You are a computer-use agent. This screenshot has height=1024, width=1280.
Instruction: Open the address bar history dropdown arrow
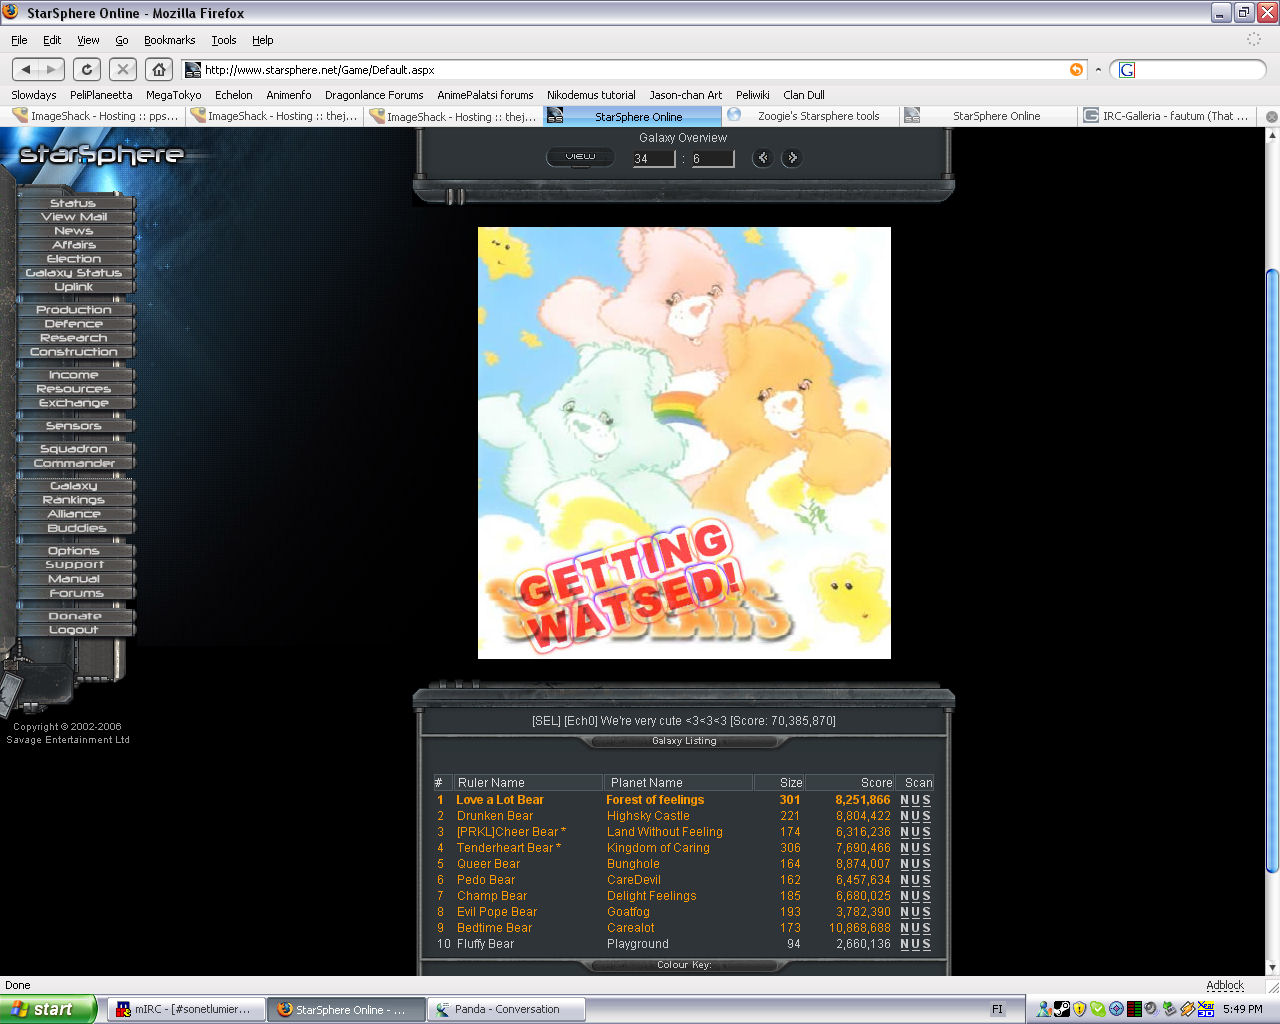[x=1098, y=70]
